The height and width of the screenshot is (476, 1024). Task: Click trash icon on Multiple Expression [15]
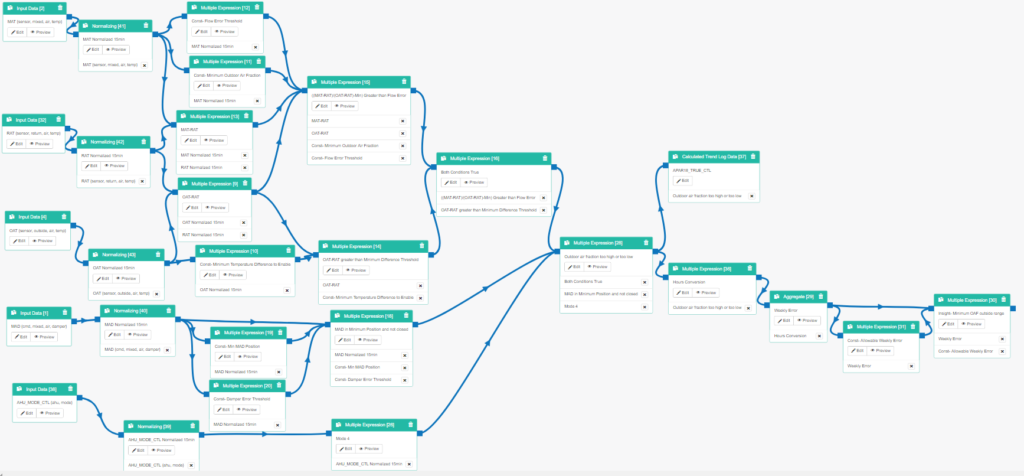pyautogui.click(x=404, y=82)
